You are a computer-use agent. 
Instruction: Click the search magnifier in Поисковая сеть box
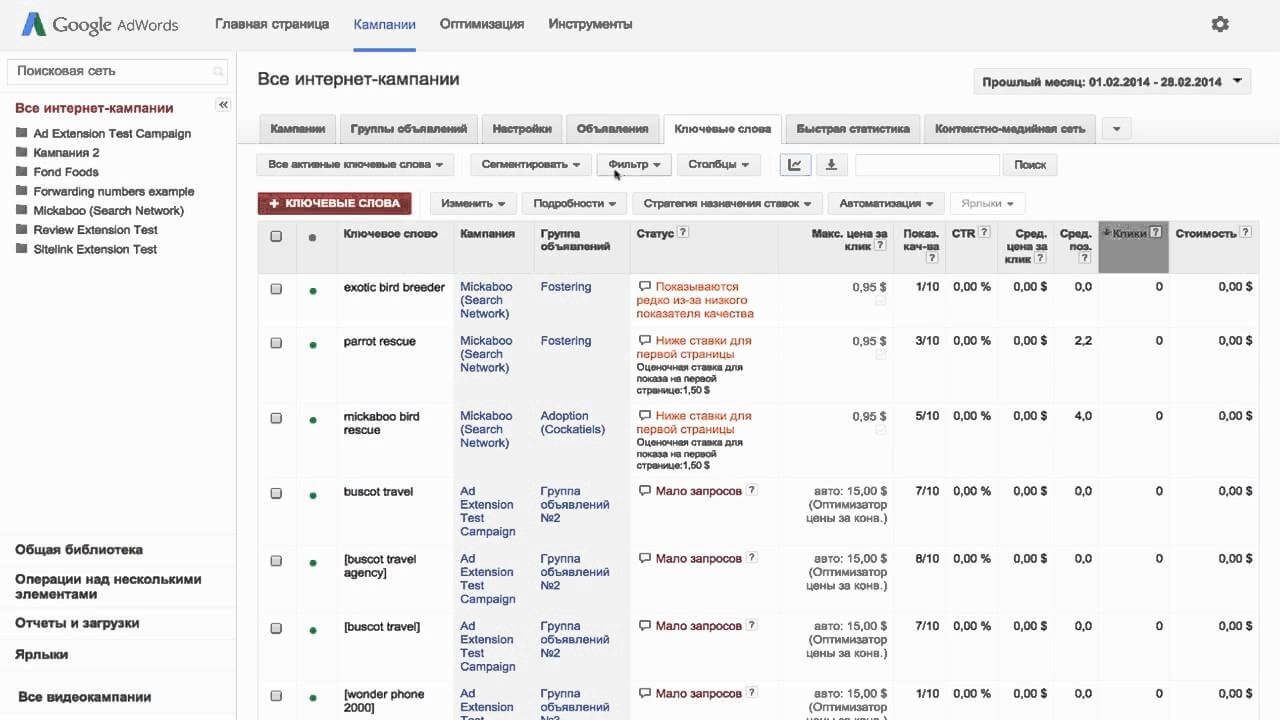pyautogui.click(x=218, y=72)
